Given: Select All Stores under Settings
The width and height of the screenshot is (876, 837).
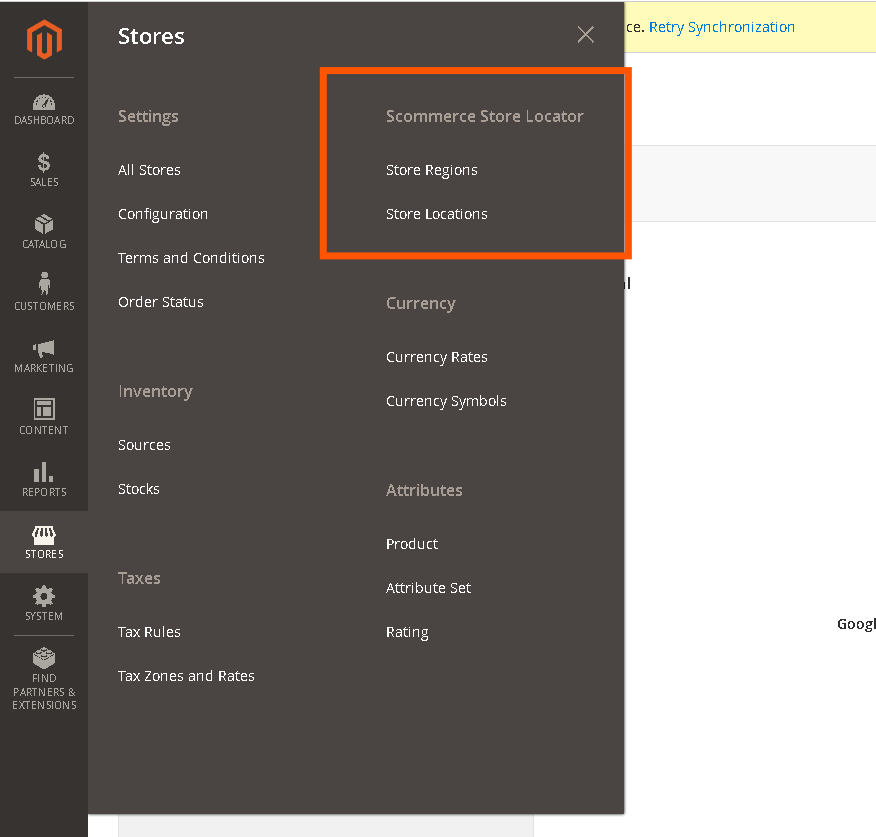Looking at the screenshot, I should 149,170.
